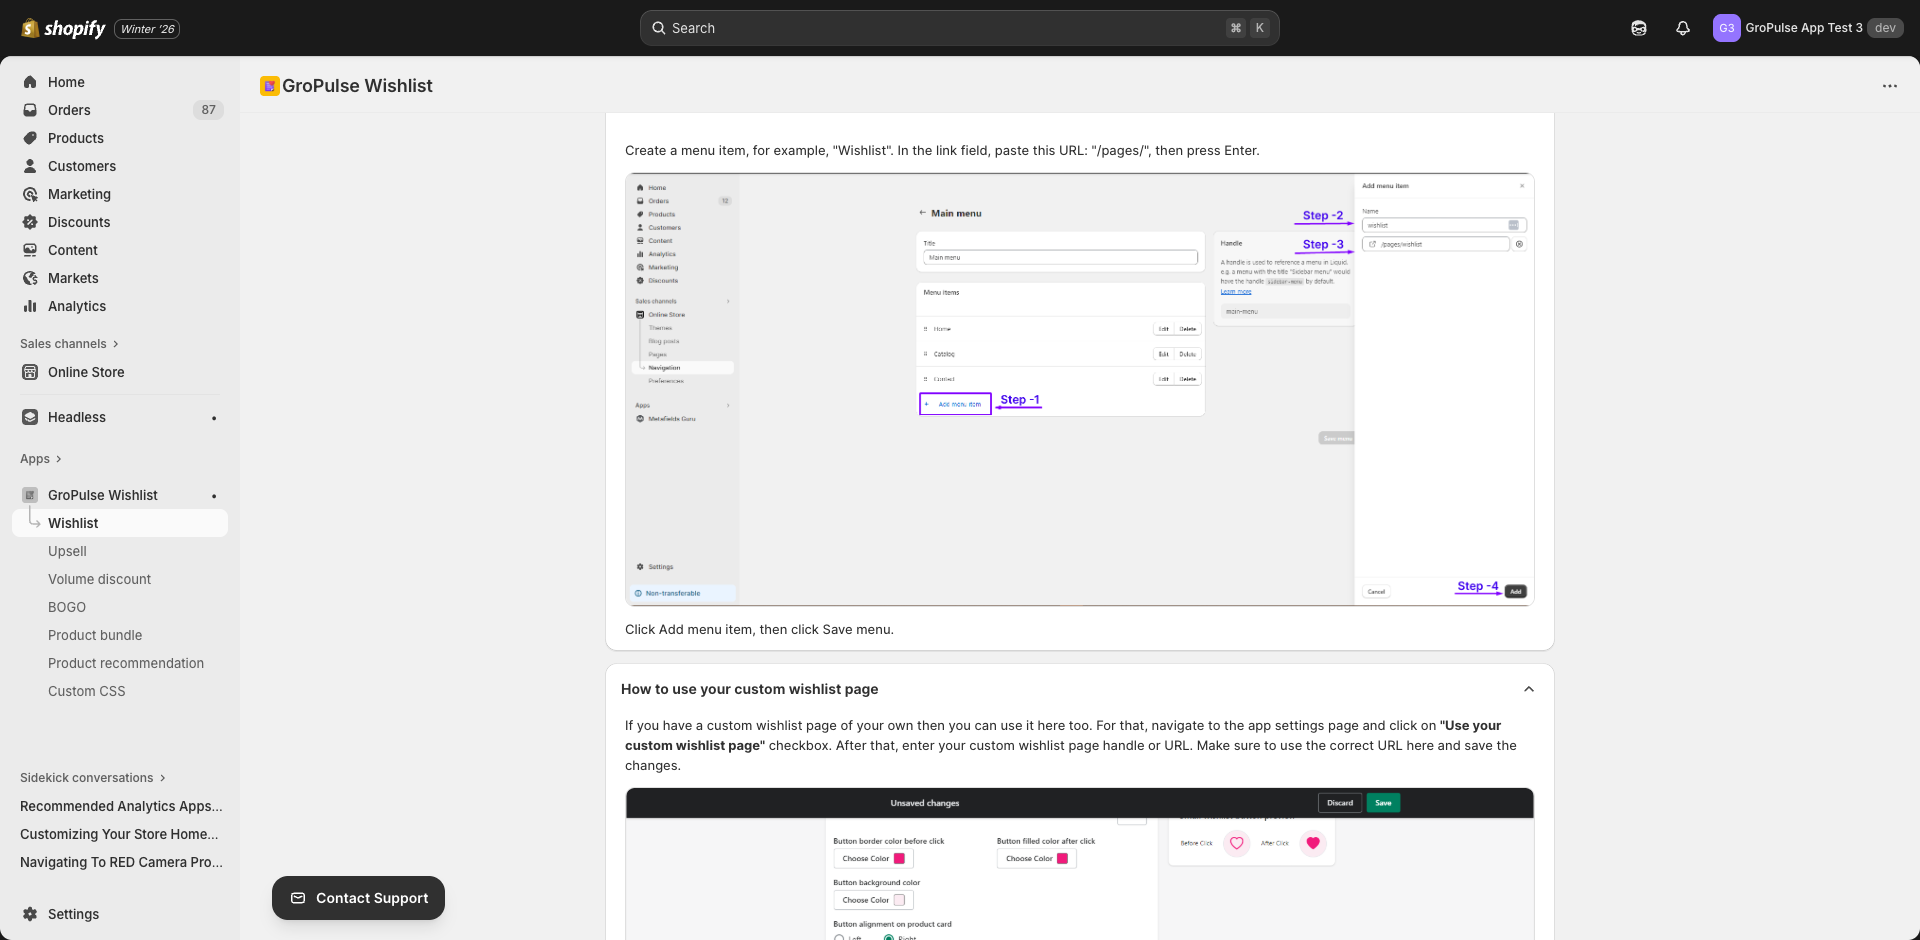Collapse the 'How to use your custom wishlist page' card
This screenshot has width=1920, height=940.
1528,689
